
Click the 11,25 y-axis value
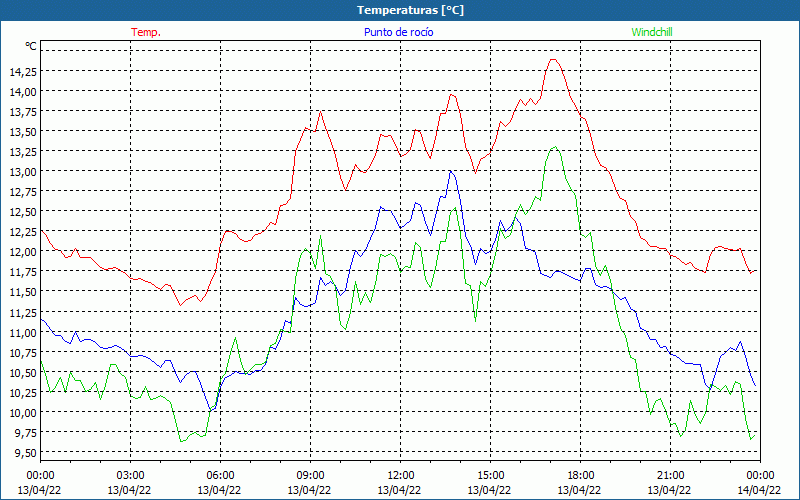pos(23,313)
